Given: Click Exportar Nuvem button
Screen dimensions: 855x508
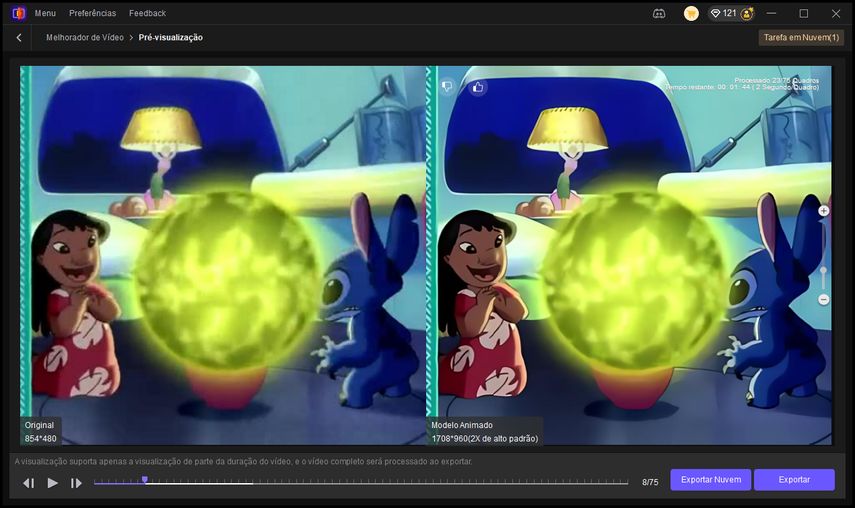Looking at the screenshot, I should click(711, 480).
